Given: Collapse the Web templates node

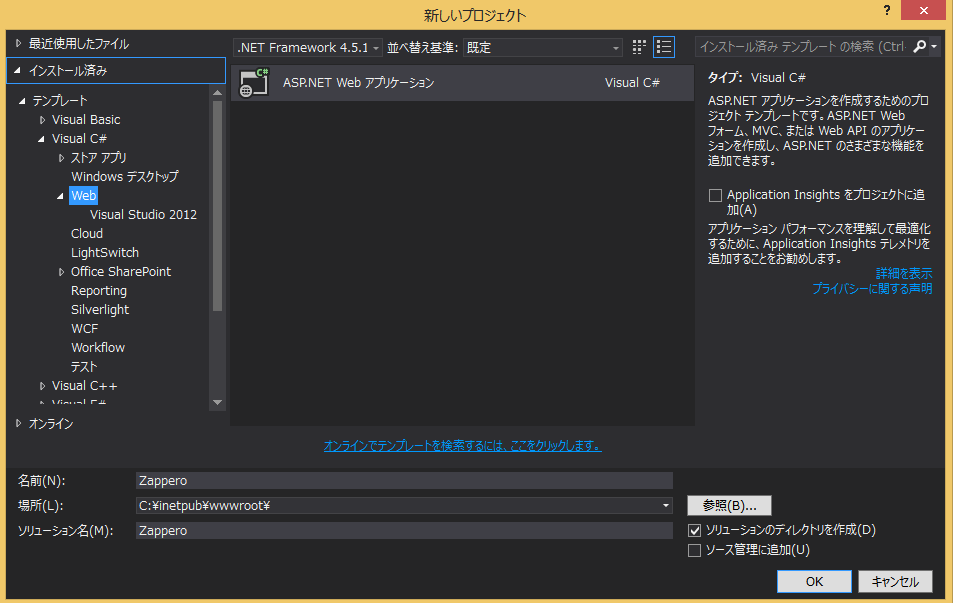Looking at the screenshot, I should (61, 195).
